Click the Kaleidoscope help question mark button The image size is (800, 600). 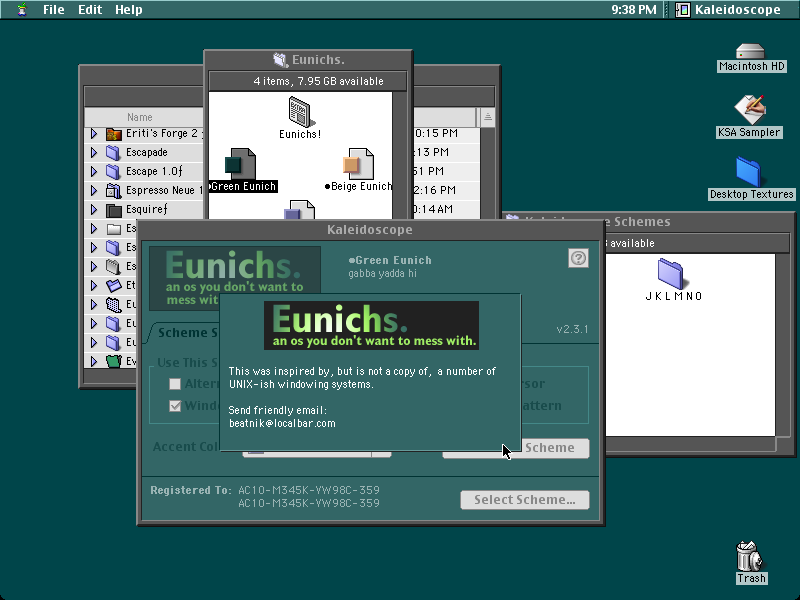coord(578,258)
